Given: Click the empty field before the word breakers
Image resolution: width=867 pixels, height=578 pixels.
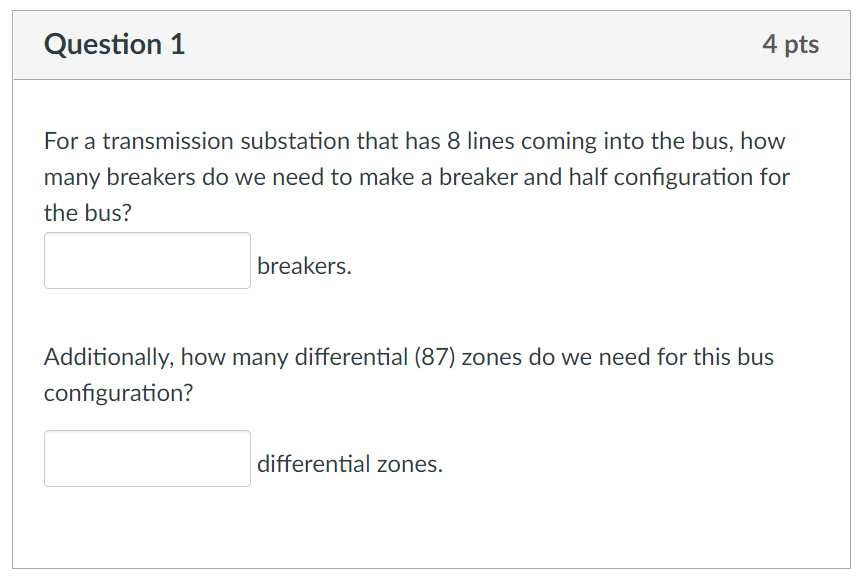Looking at the screenshot, I should (x=146, y=260).
